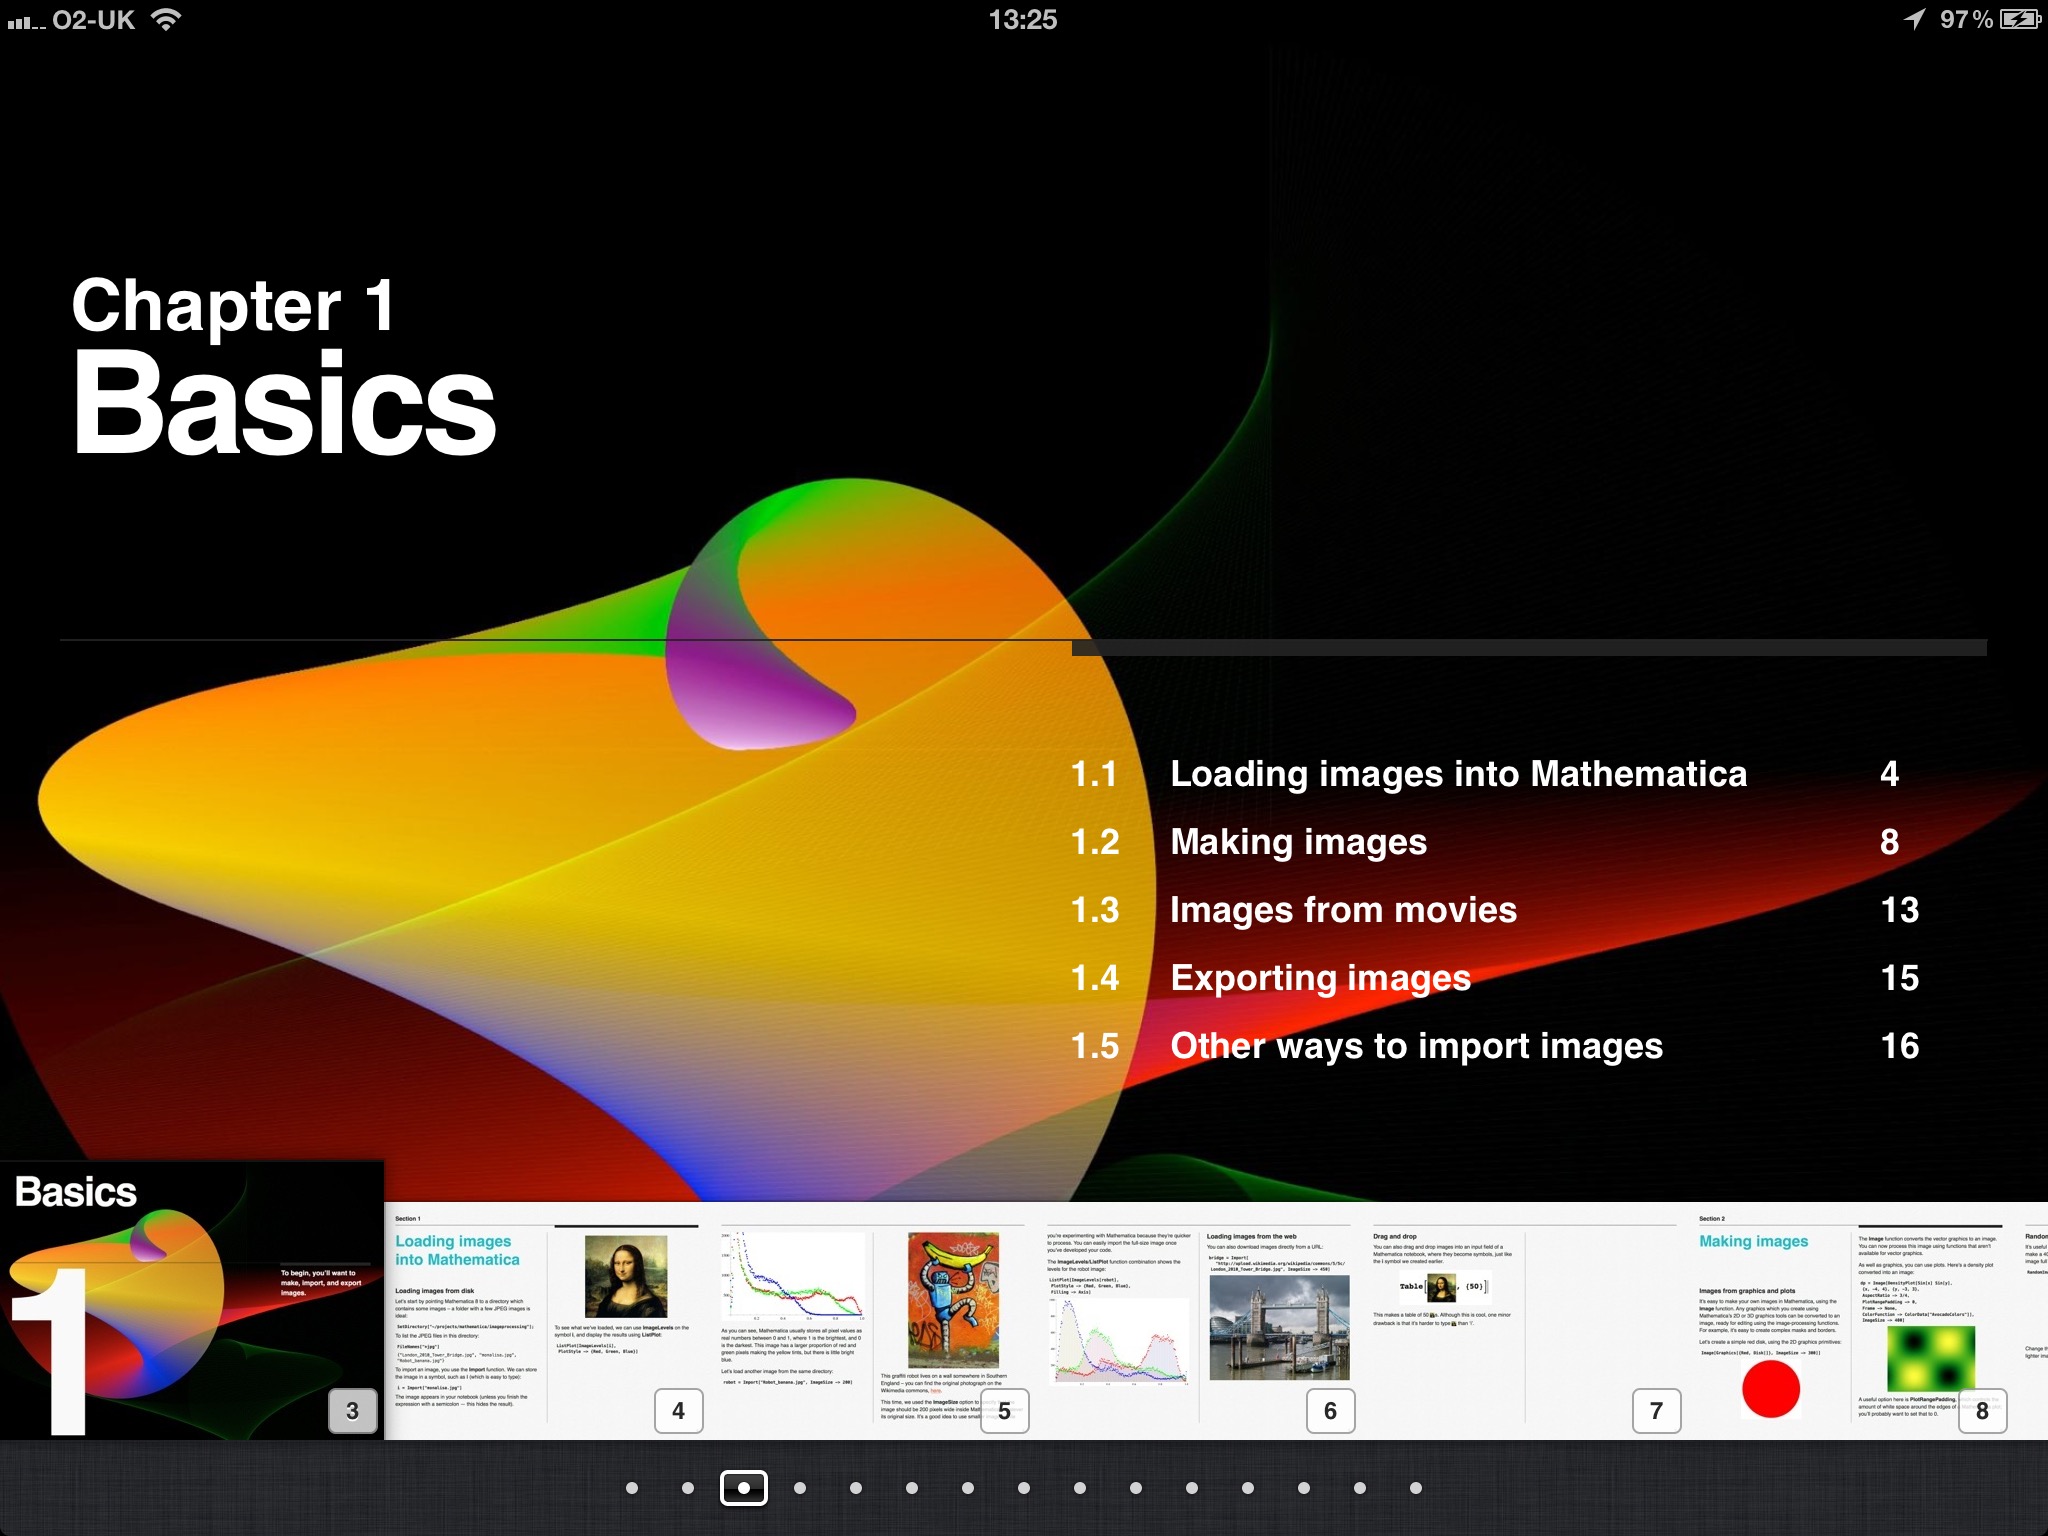Click page number badge 7

(x=1657, y=1411)
